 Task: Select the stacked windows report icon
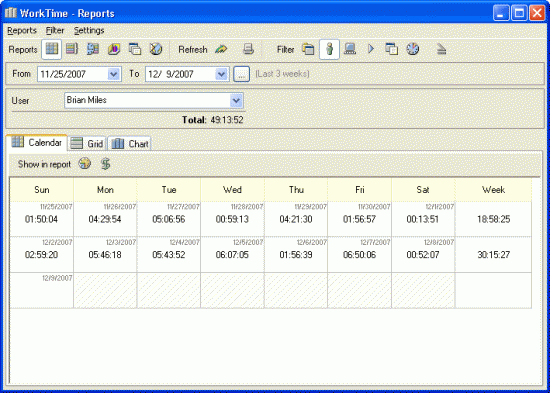(x=135, y=49)
